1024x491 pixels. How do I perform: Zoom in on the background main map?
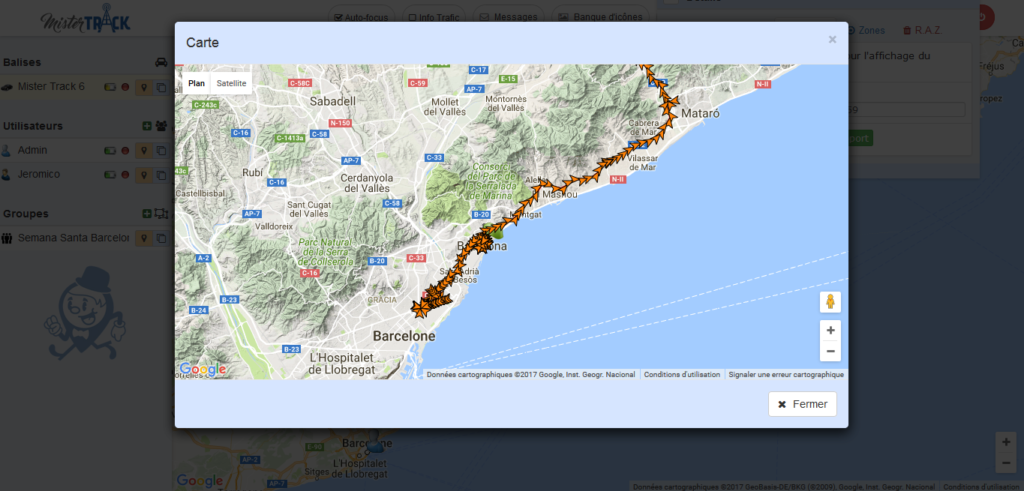pos(1006,442)
